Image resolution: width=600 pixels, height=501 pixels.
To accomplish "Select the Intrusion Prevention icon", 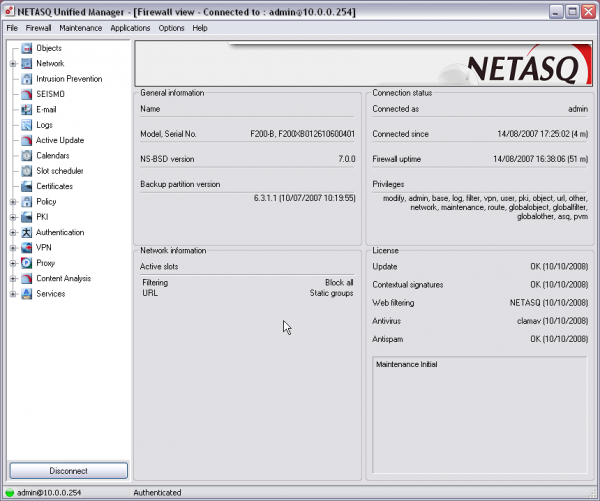I will (x=26, y=79).
